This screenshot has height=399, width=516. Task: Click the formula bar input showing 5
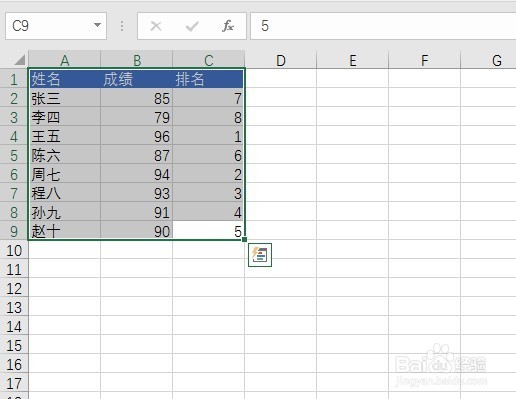(383, 26)
